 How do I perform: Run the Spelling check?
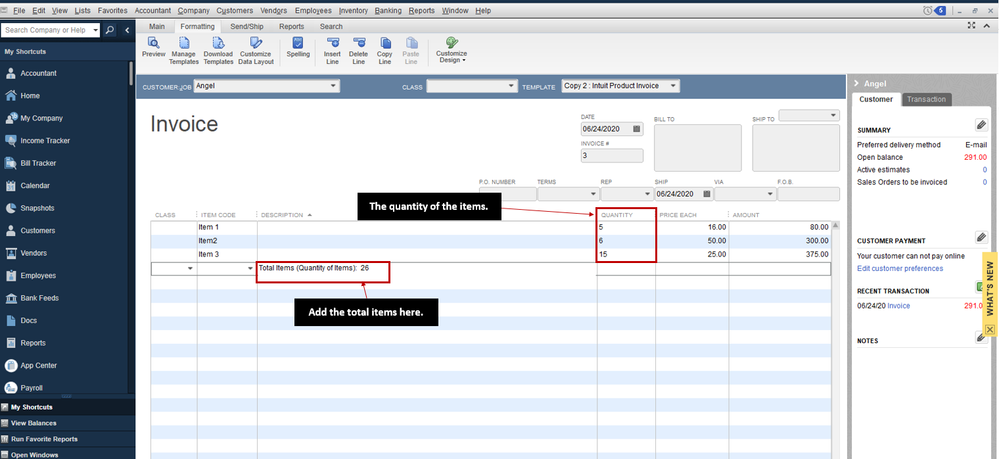tap(298, 48)
